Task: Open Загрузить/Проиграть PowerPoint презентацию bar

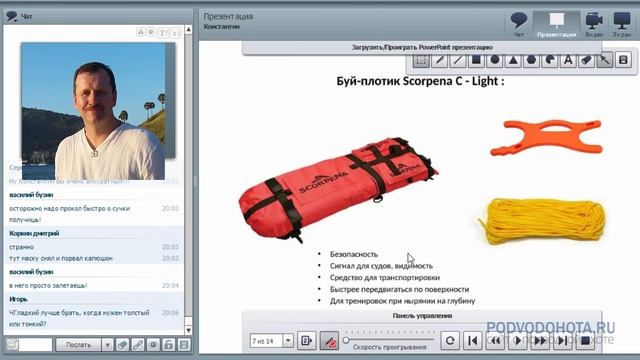Action: click(422, 47)
